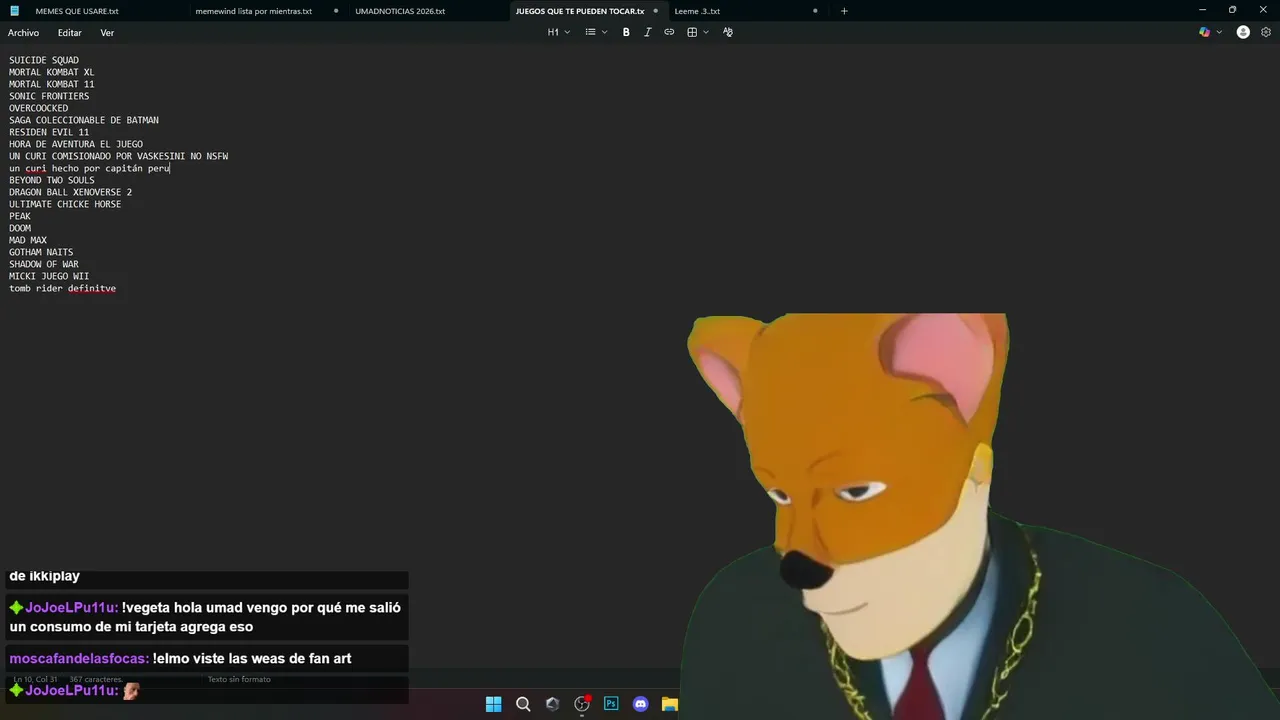Click UN CURI COMISIONADO POR VASKESINI line
Viewport: 1280px width, 720px height.
pos(119,156)
